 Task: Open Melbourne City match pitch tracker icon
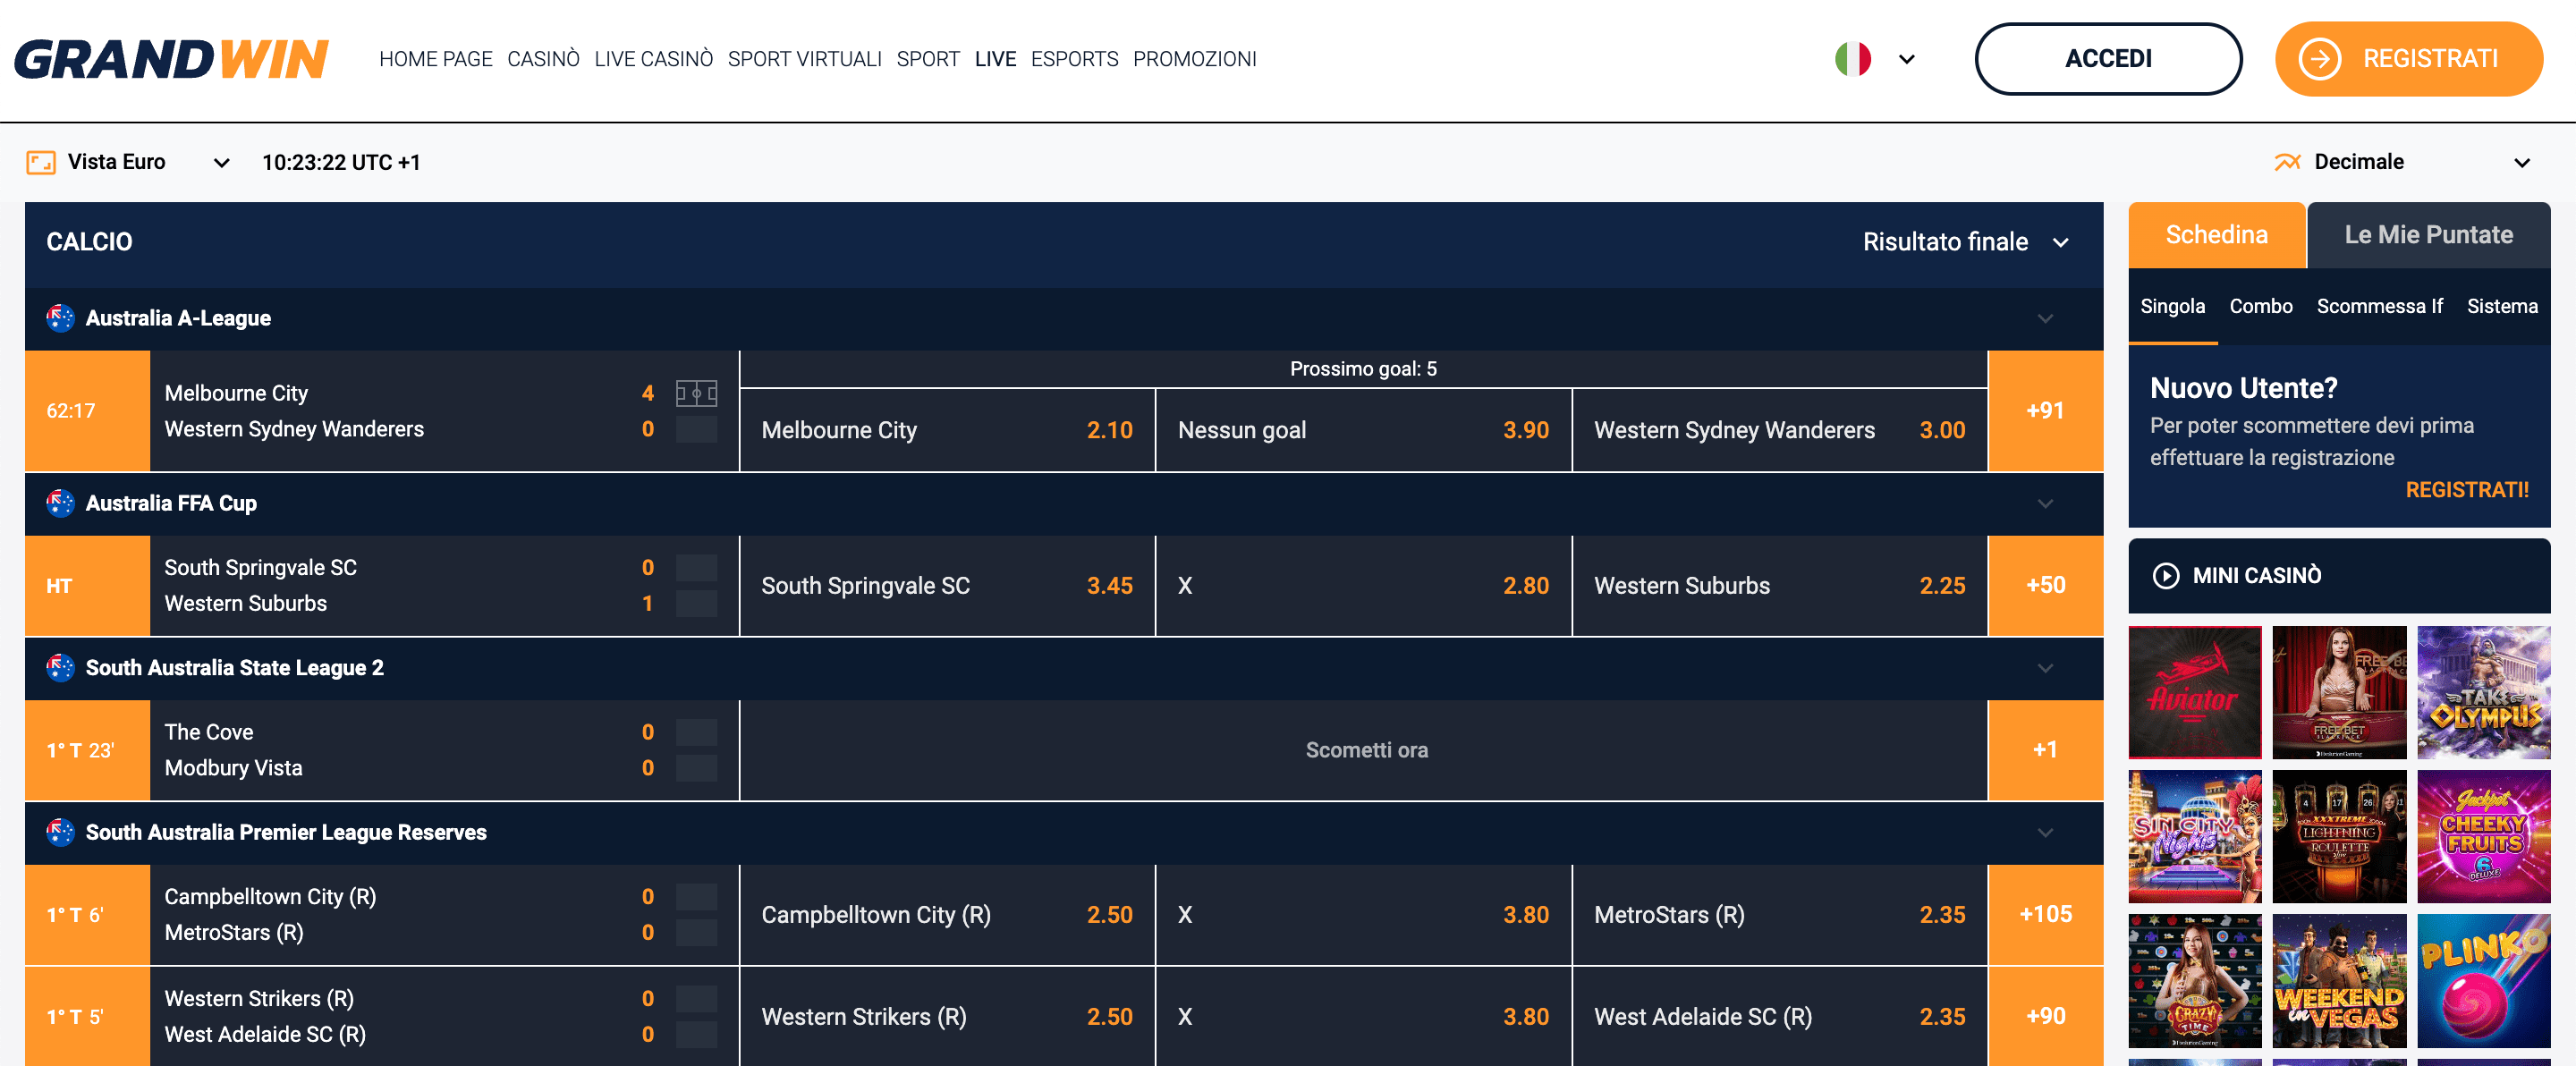(696, 393)
